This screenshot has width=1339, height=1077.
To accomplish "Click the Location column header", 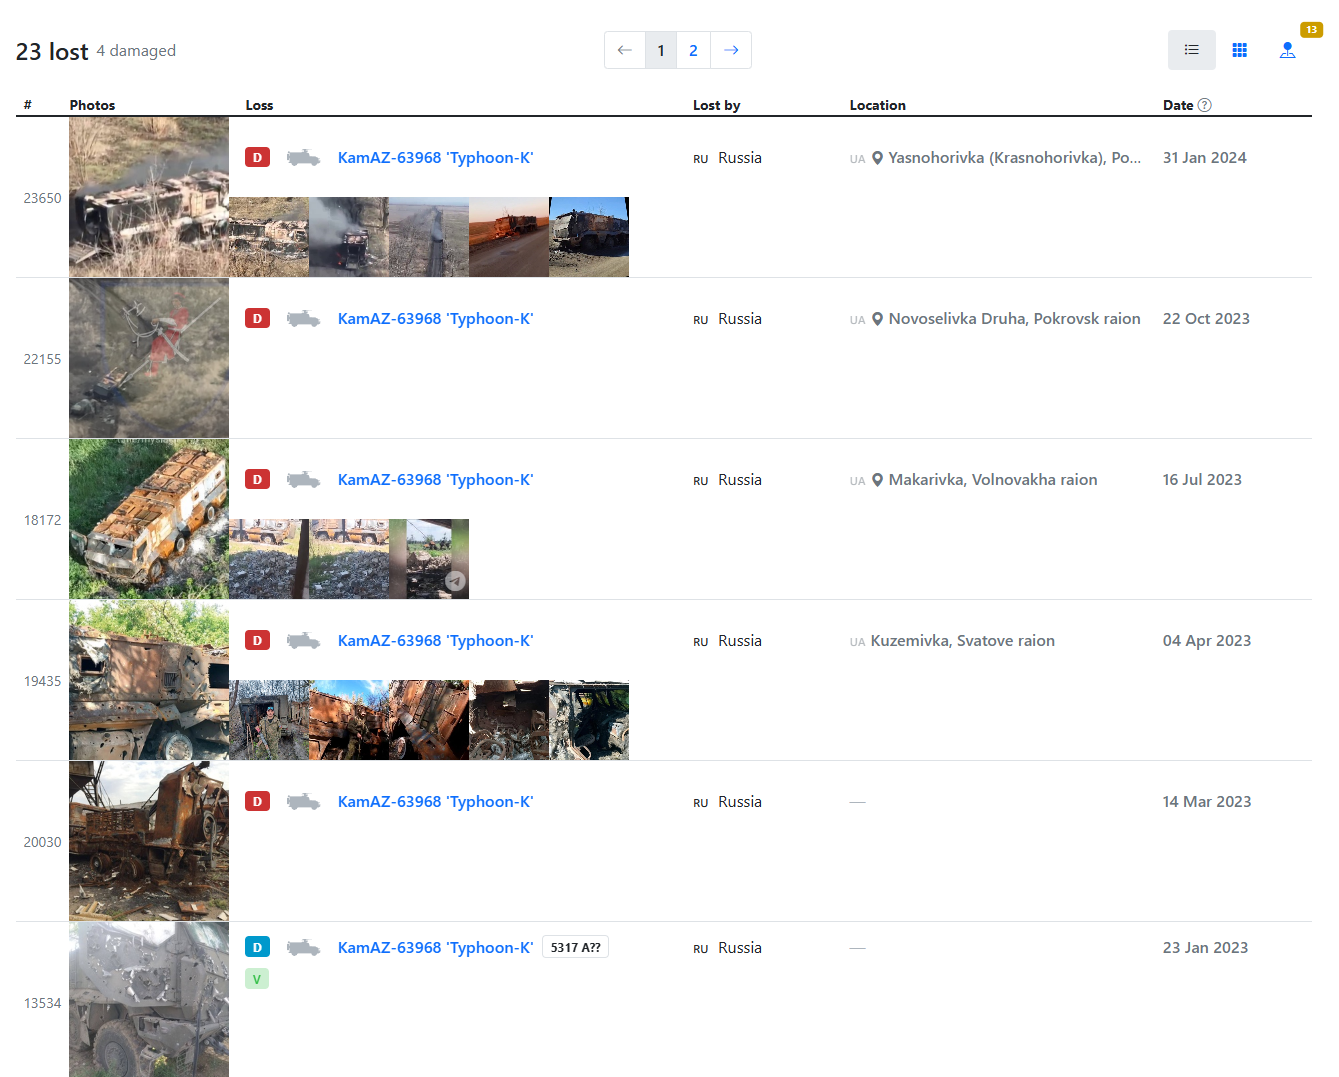I will coord(877,105).
